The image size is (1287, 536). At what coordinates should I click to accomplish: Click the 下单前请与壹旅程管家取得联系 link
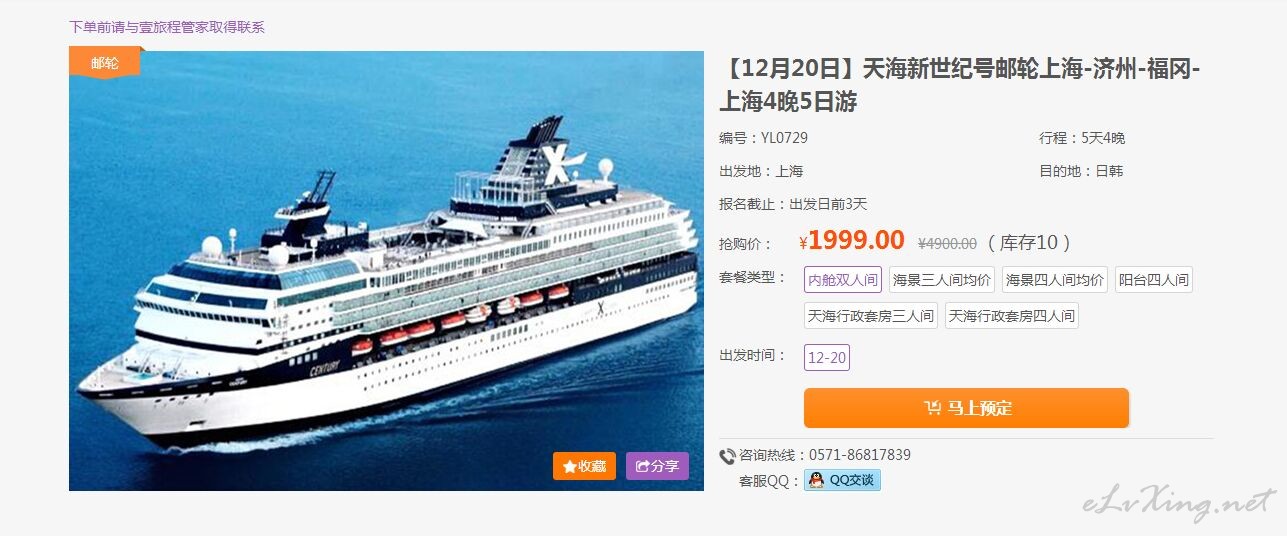tap(167, 27)
